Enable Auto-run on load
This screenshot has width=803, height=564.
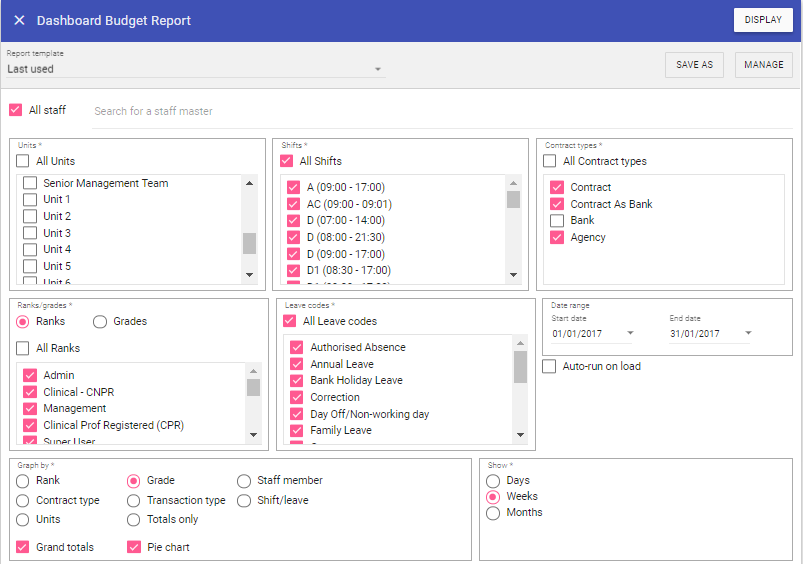(x=549, y=366)
